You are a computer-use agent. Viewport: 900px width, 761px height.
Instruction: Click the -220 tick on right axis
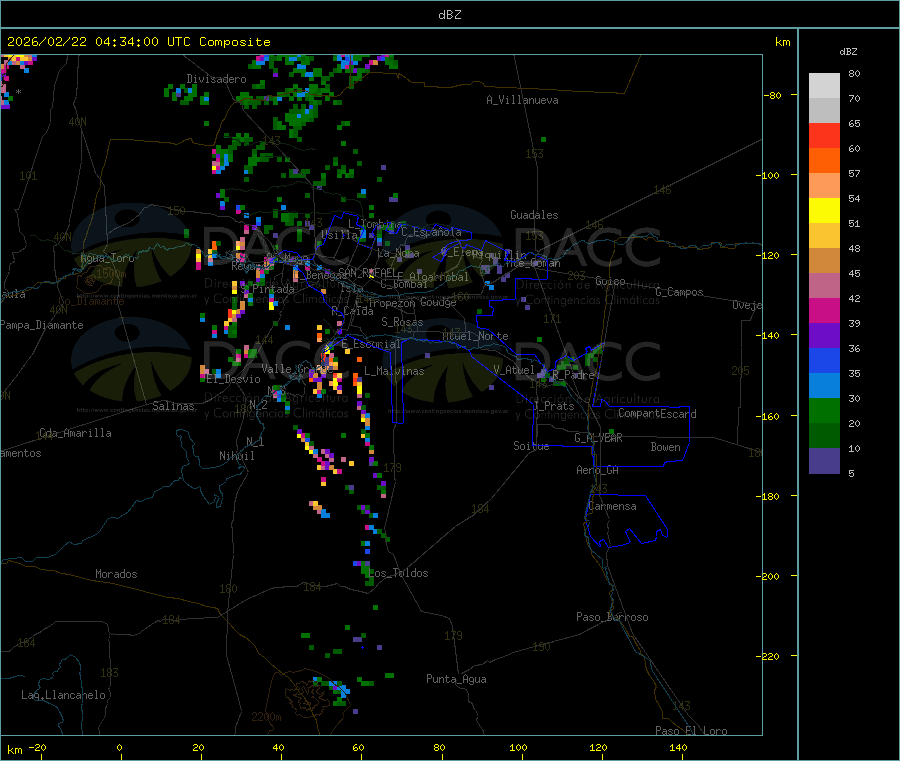click(x=770, y=656)
